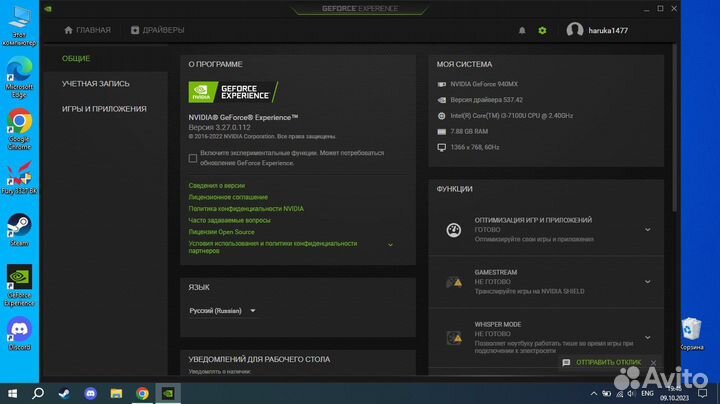Open Google Chrome desktop shortcut
Viewport: 720px width, 404px height.
click(x=19, y=123)
